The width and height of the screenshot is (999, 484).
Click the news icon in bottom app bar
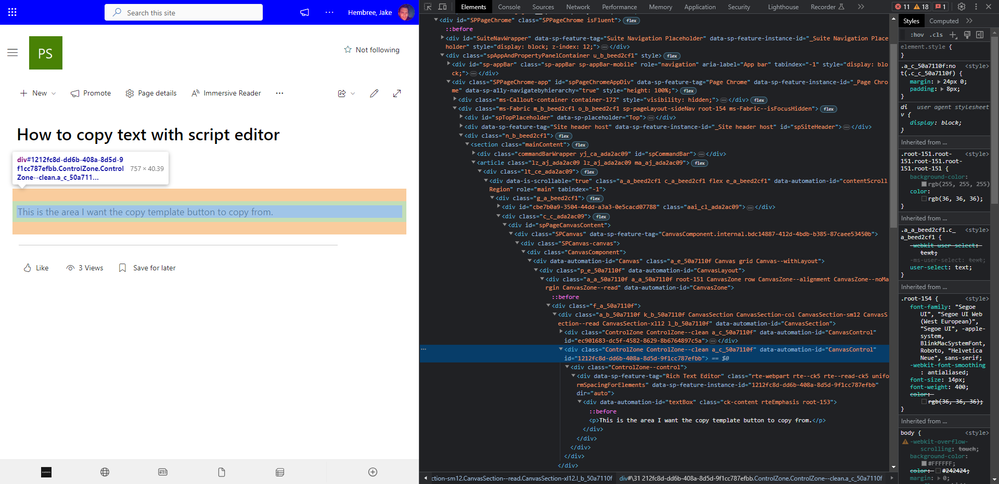coord(162,472)
